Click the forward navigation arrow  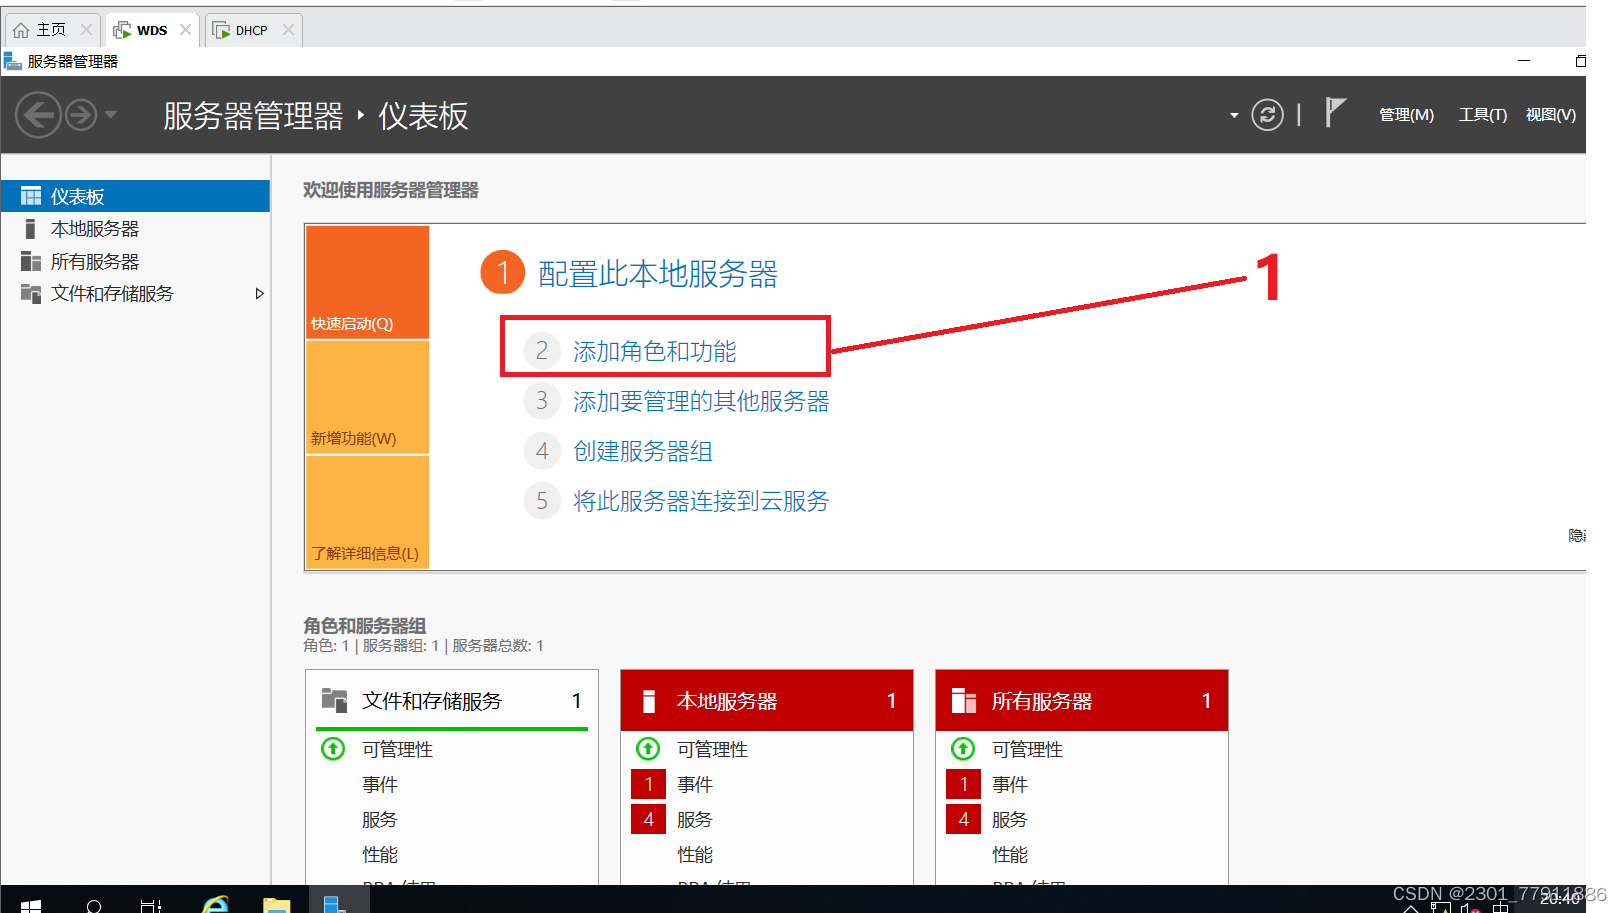point(81,115)
